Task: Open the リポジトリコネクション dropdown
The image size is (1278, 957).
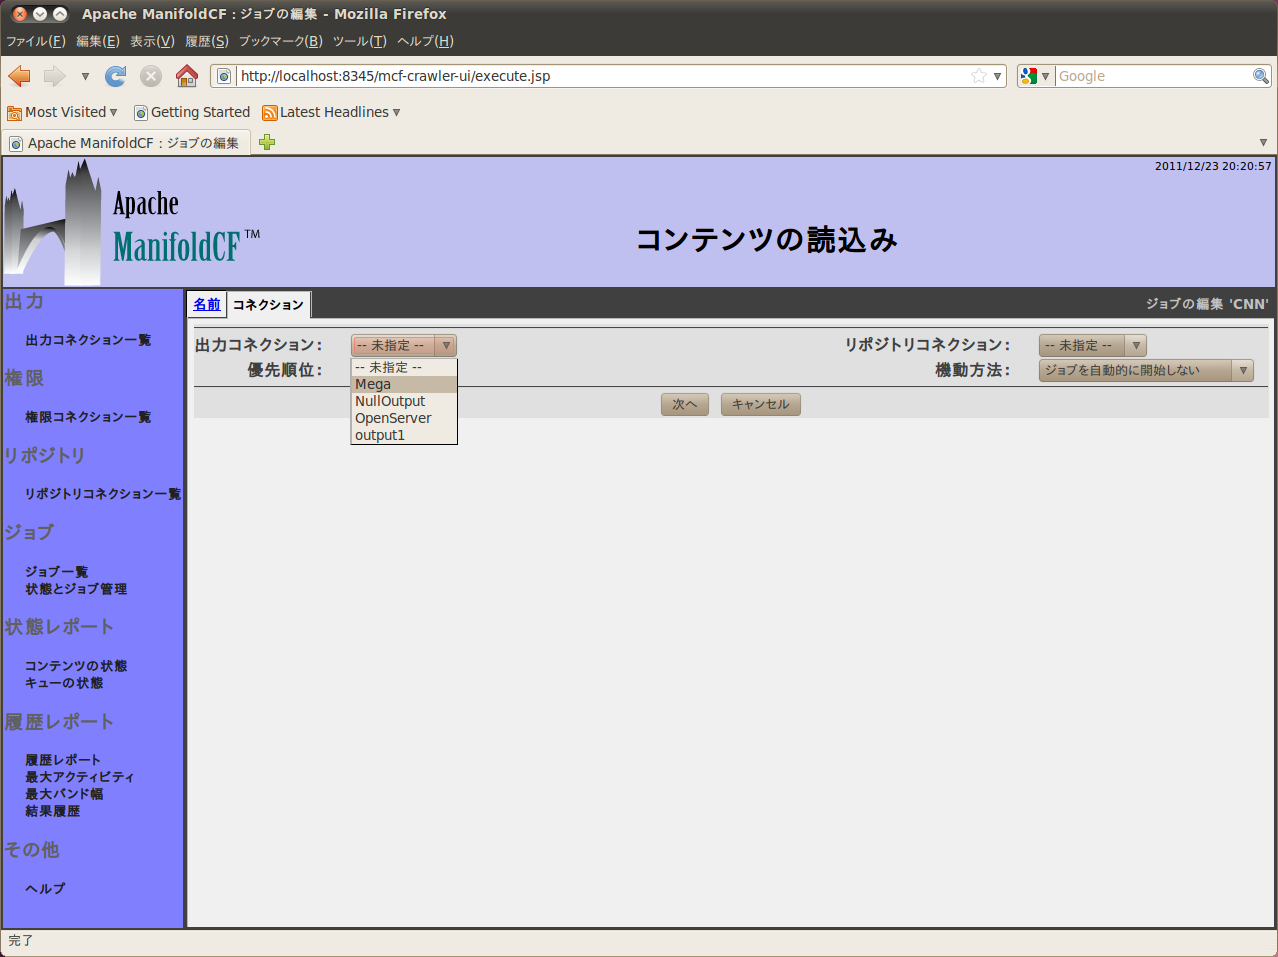Action: tap(1092, 345)
